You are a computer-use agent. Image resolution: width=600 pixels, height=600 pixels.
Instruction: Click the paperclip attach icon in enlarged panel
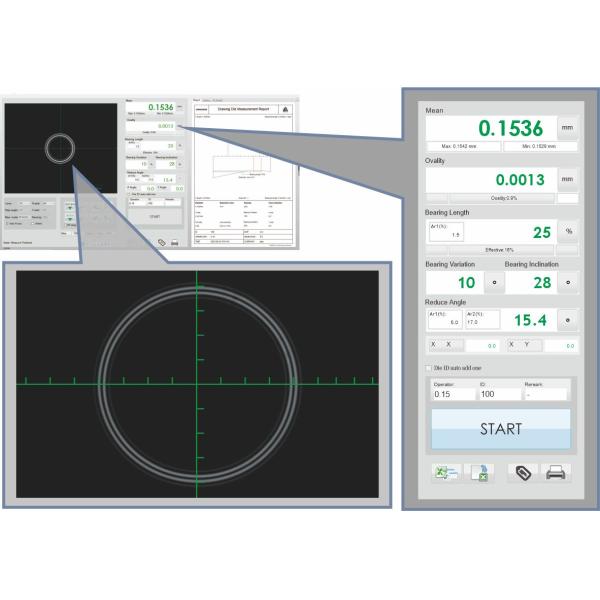pos(521,473)
